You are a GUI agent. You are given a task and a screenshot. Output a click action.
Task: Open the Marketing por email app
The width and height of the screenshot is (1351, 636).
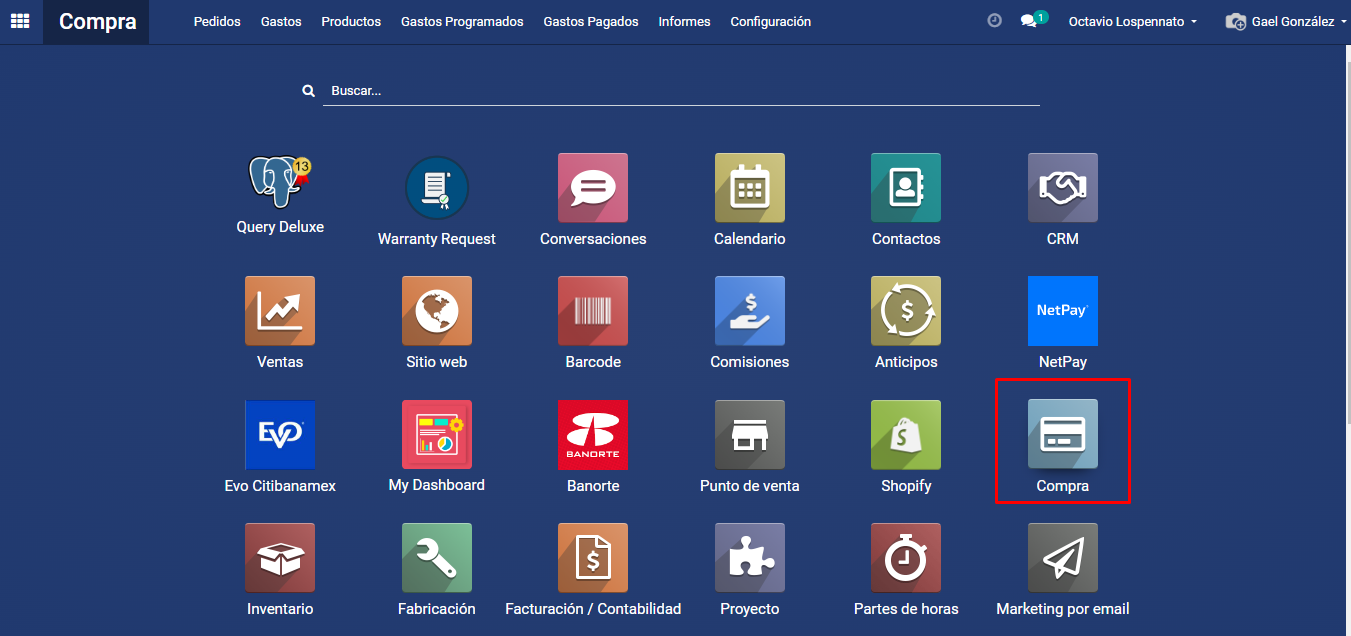point(1063,558)
